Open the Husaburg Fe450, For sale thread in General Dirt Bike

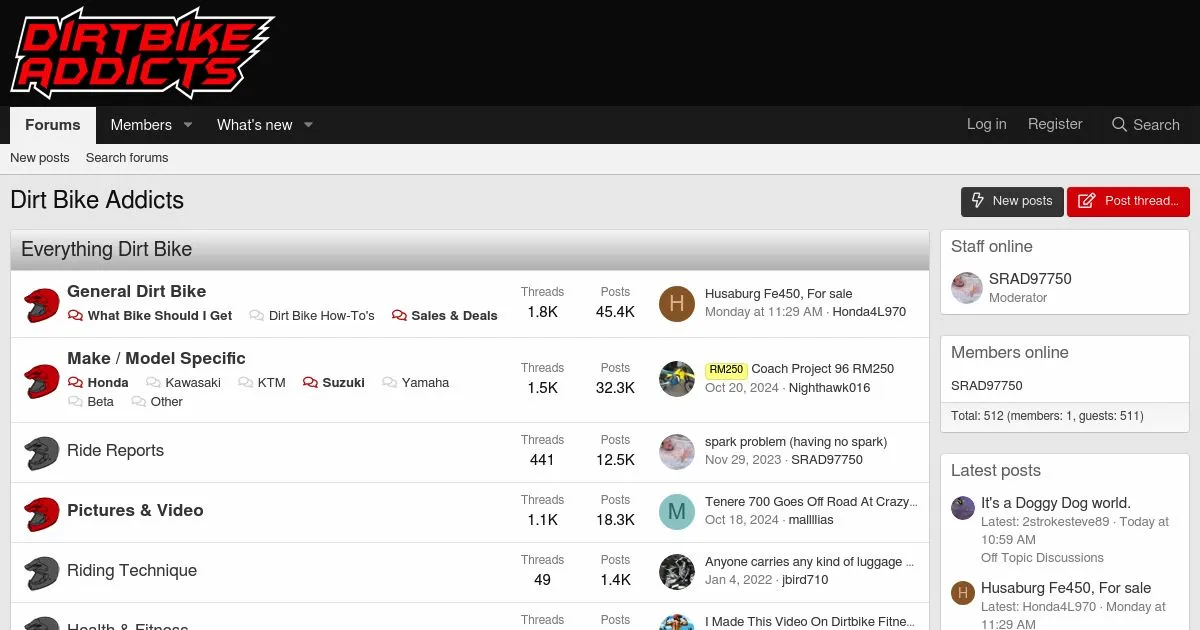point(779,293)
